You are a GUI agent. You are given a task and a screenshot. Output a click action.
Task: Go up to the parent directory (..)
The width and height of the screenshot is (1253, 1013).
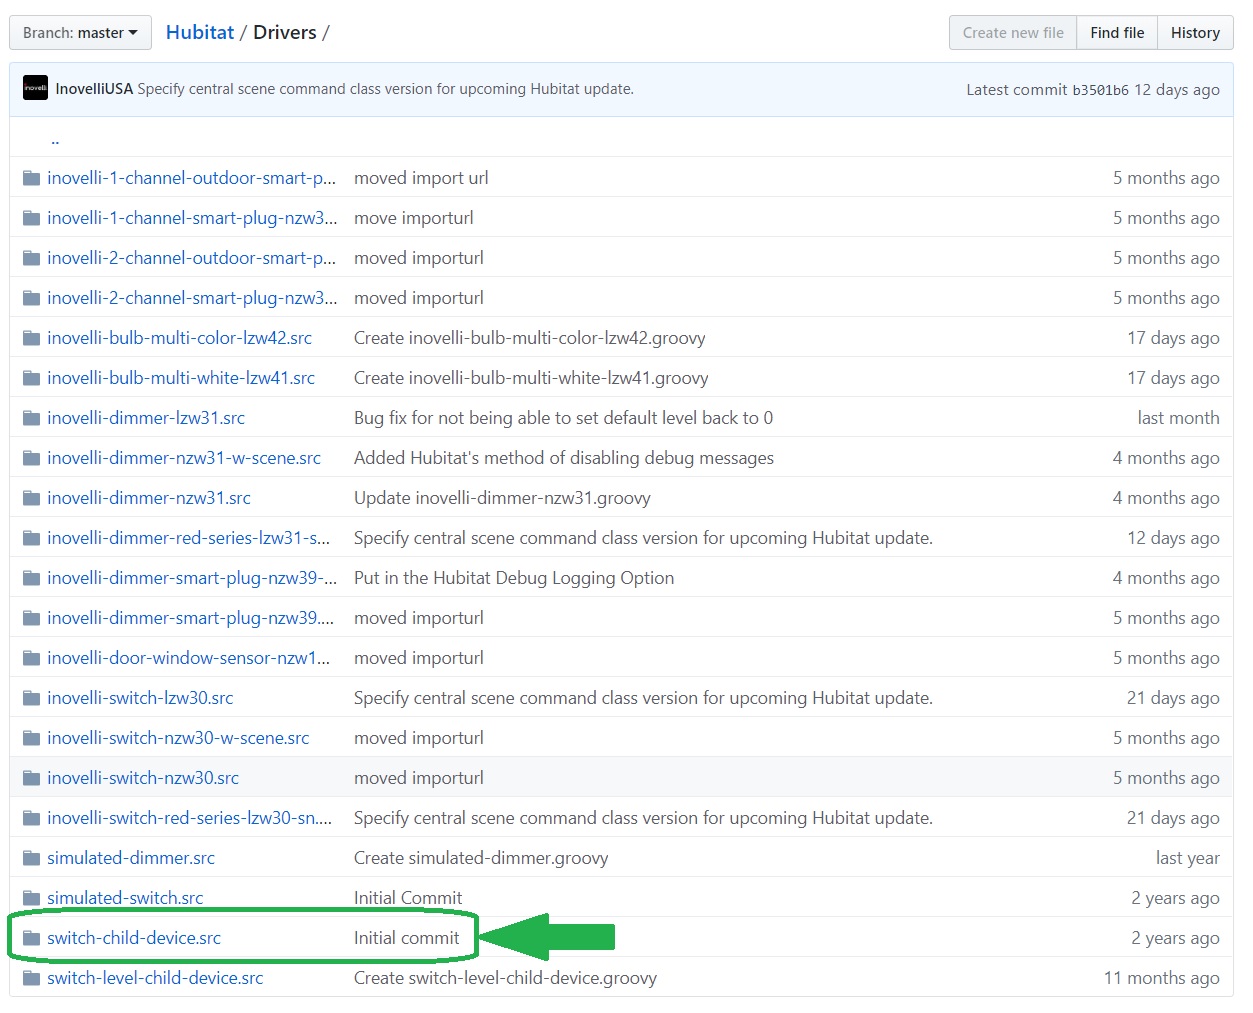point(55,139)
